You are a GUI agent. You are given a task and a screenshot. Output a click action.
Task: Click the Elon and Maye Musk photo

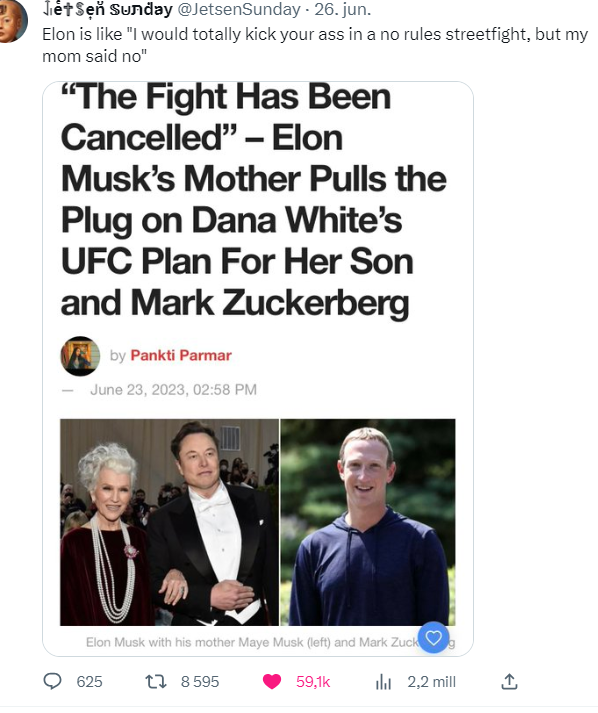[169, 522]
